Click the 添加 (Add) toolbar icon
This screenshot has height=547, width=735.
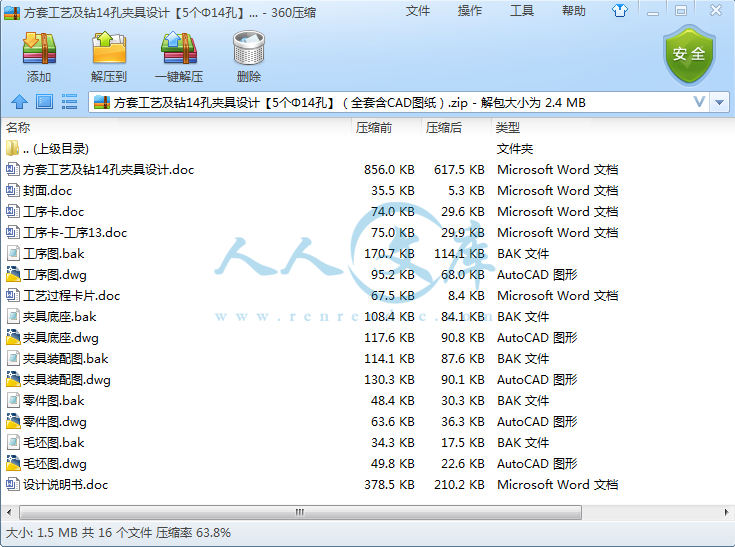coord(39,48)
